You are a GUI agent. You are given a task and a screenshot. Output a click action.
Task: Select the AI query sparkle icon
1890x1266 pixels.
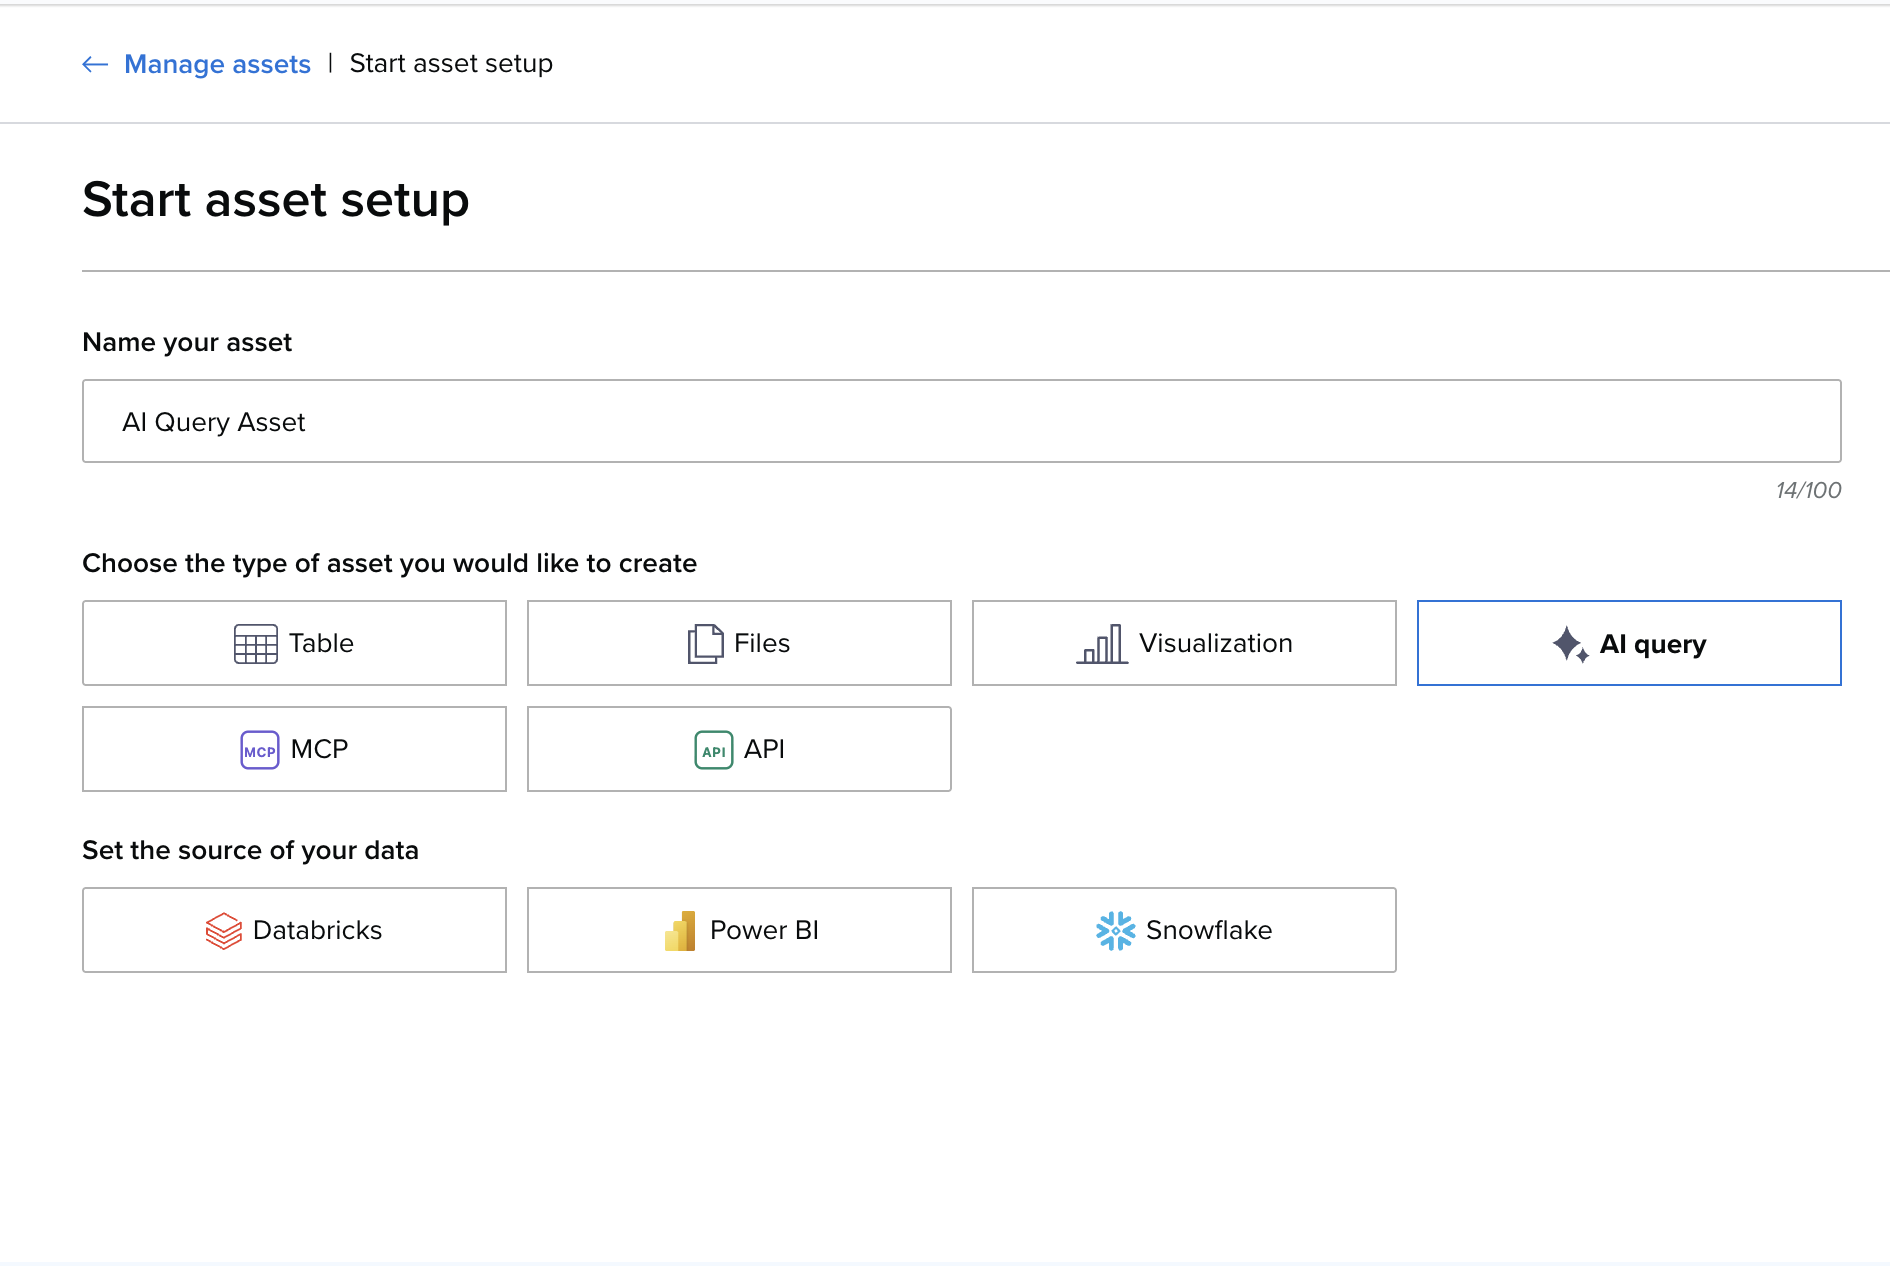click(x=1570, y=644)
